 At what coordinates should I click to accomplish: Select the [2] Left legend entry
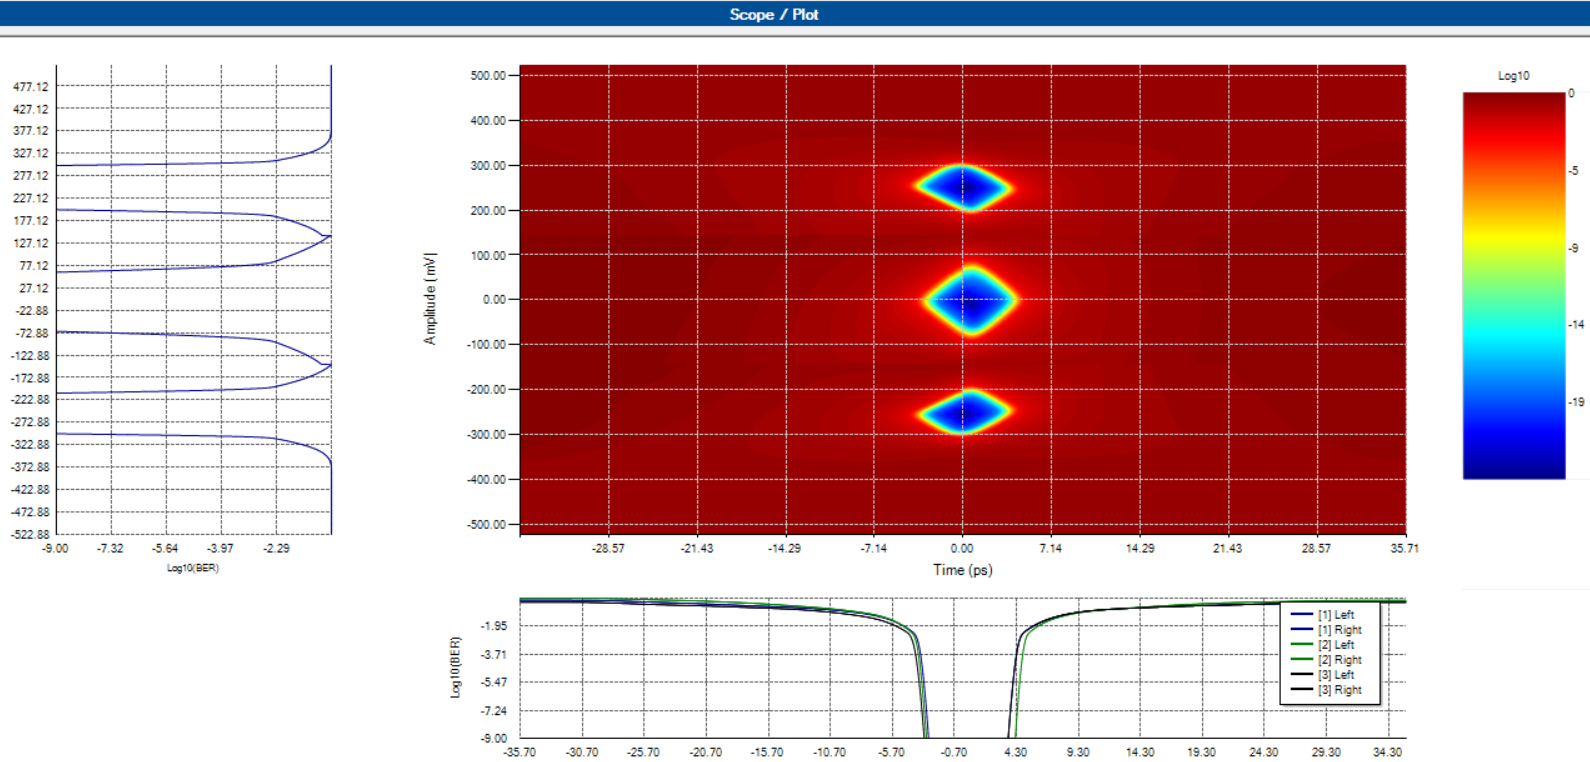[1335, 645]
